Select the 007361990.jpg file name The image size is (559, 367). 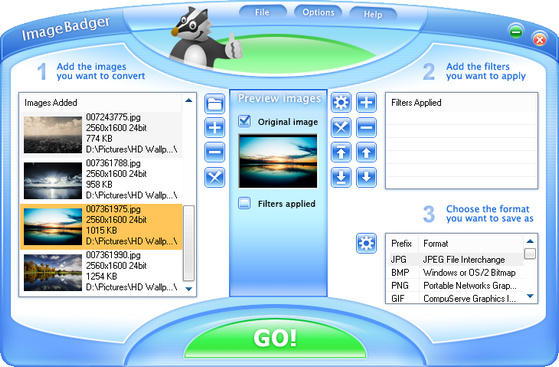coord(113,255)
